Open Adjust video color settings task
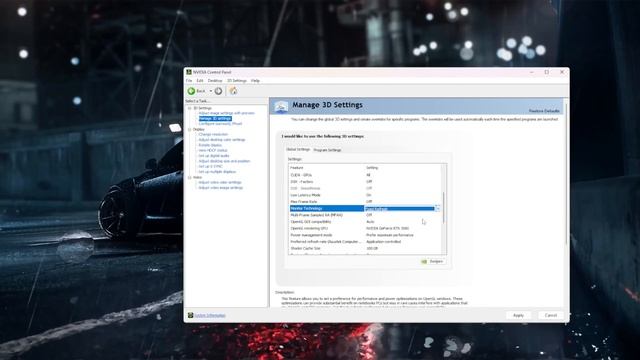The height and width of the screenshot is (360, 640). pyautogui.click(x=220, y=182)
